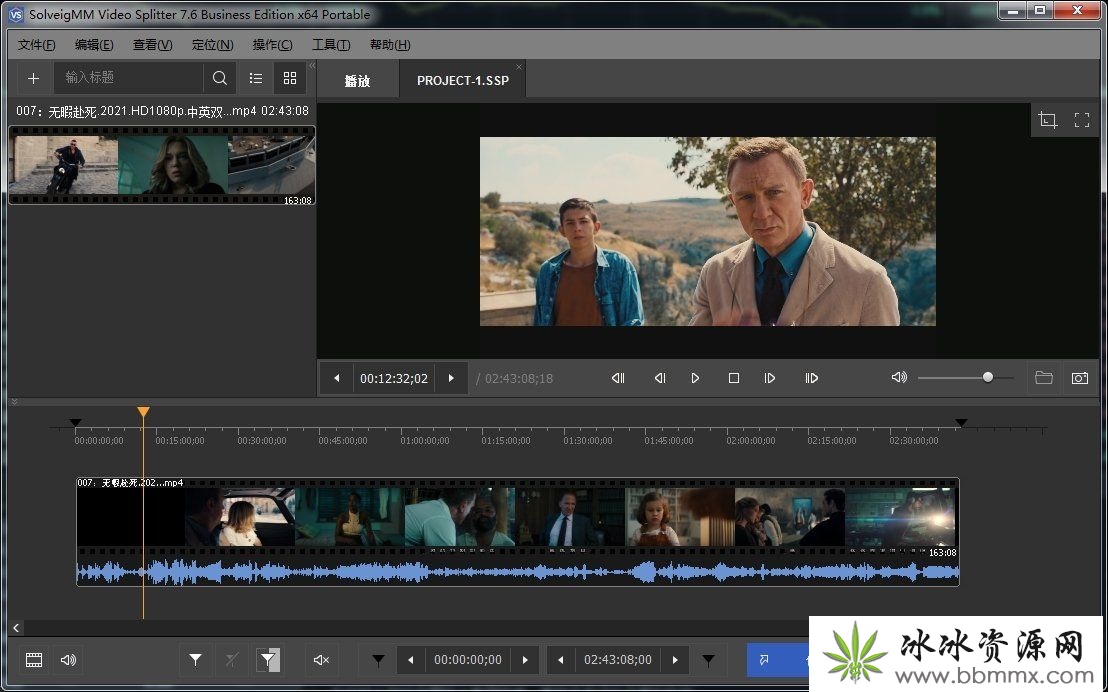Decrease start time 00:00:00;00

[411, 660]
